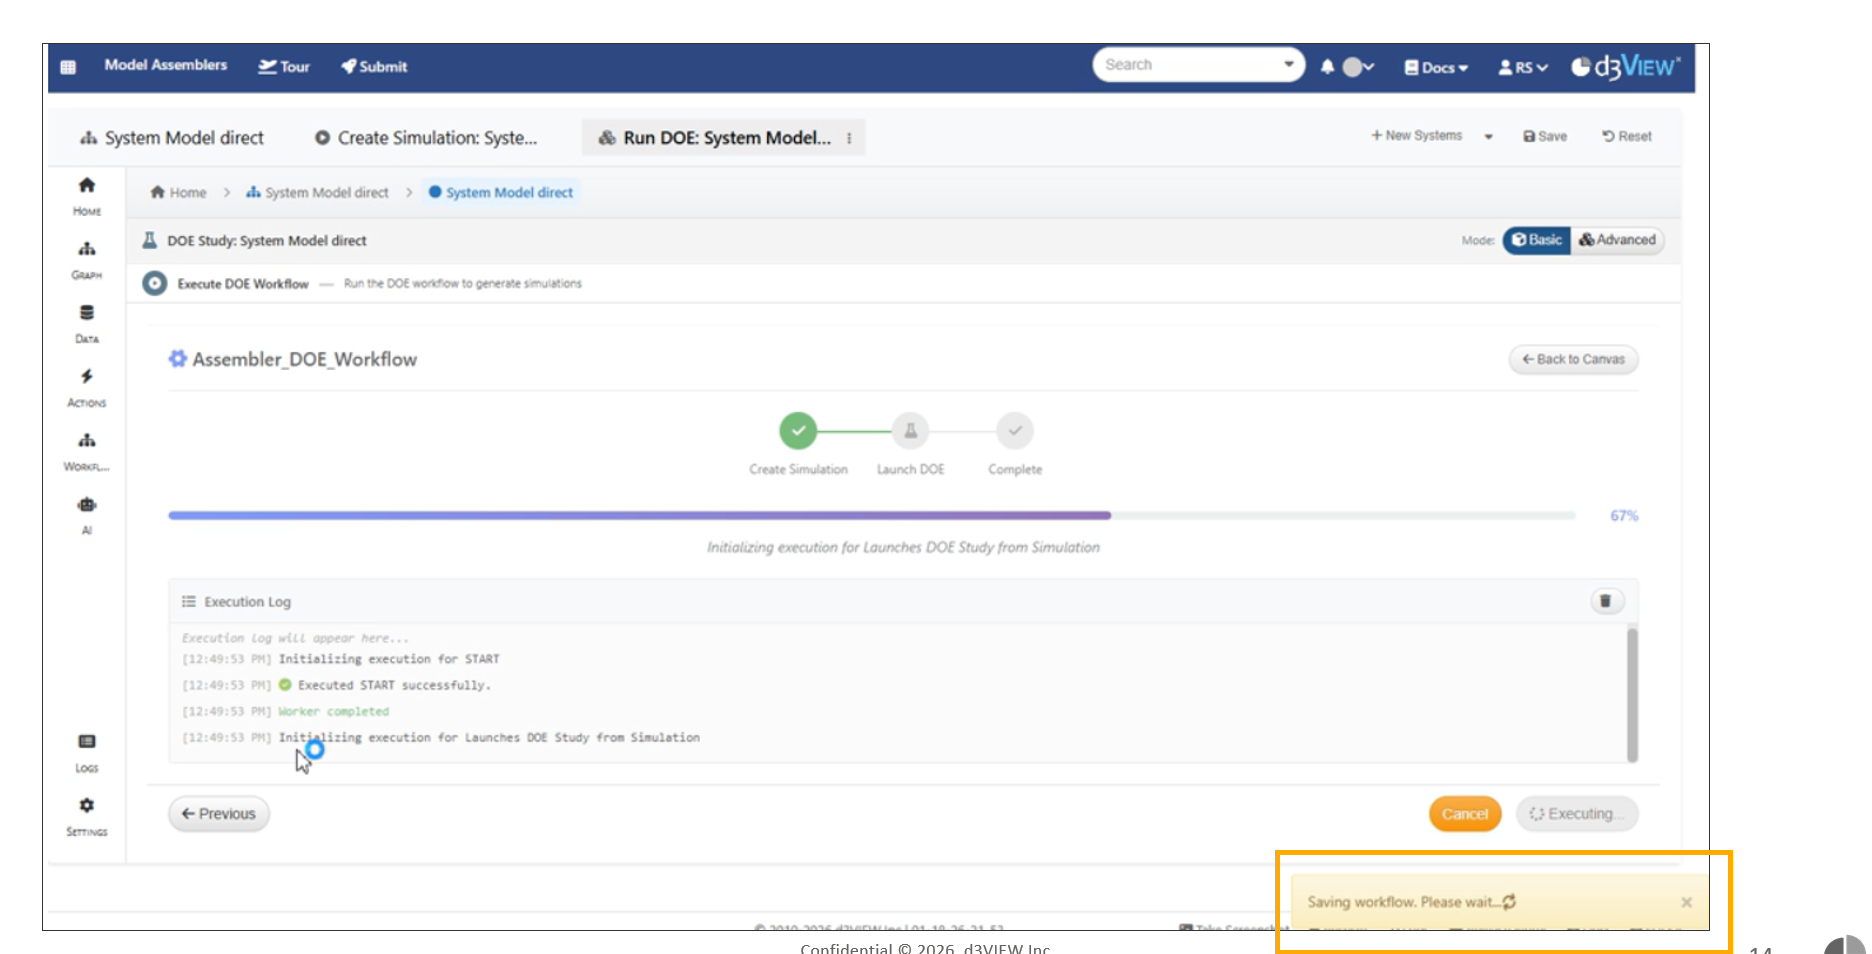The height and width of the screenshot is (954, 1872).
Task: Open the apps grid menu icon
Action: (68, 67)
